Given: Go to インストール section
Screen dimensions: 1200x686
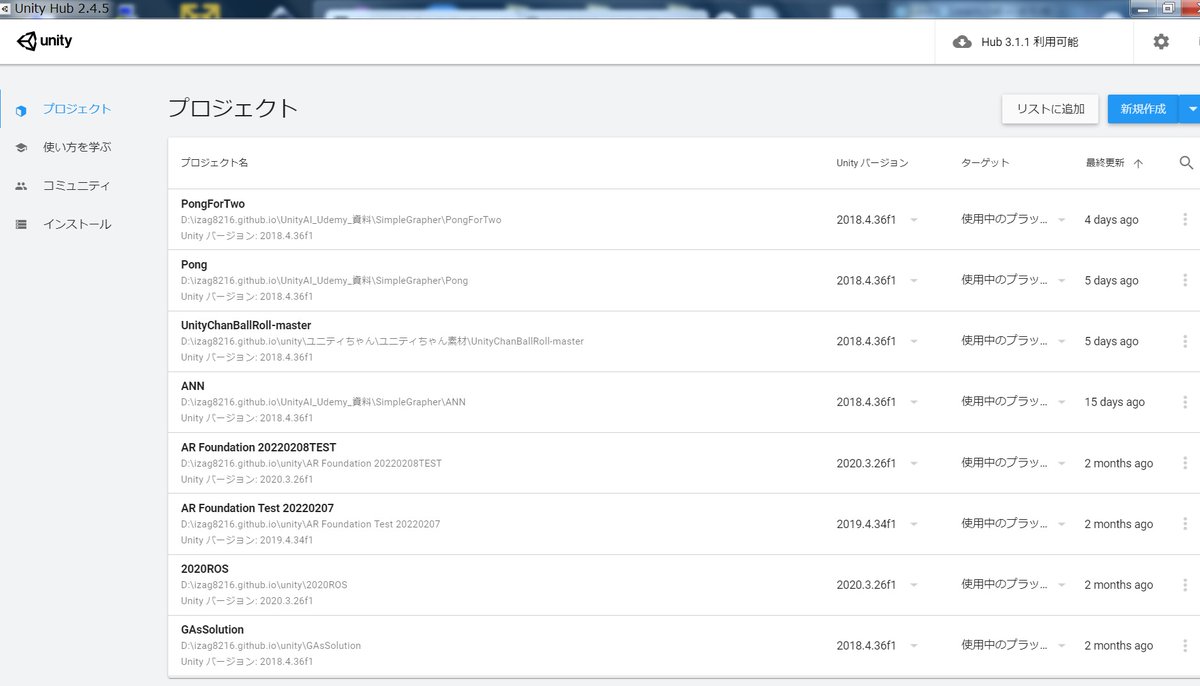Looking at the screenshot, I should [x=77, y=224].
